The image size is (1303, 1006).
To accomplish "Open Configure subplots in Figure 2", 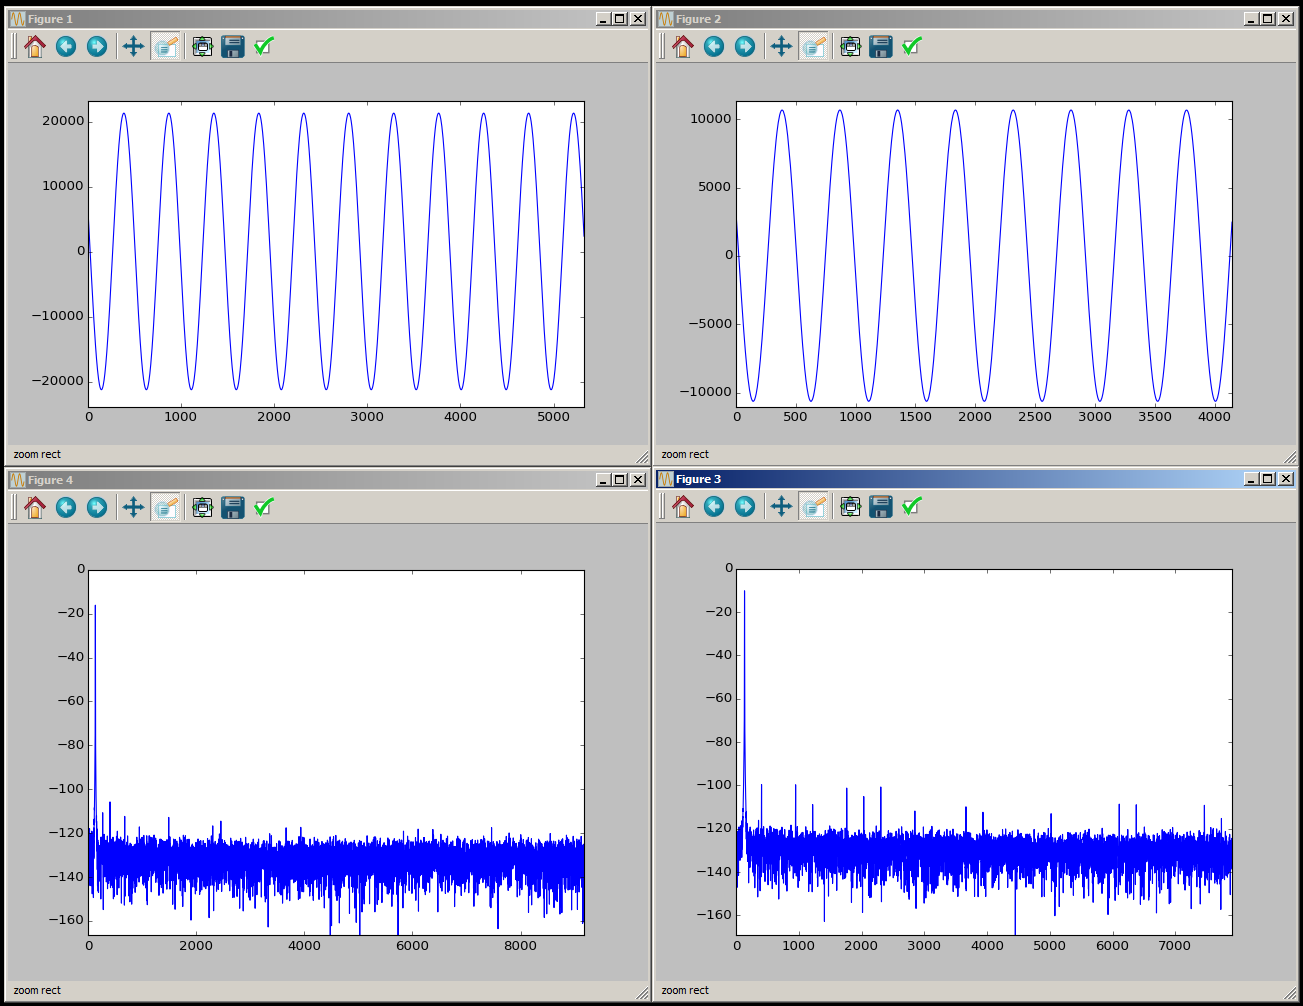I will point(850,47).
